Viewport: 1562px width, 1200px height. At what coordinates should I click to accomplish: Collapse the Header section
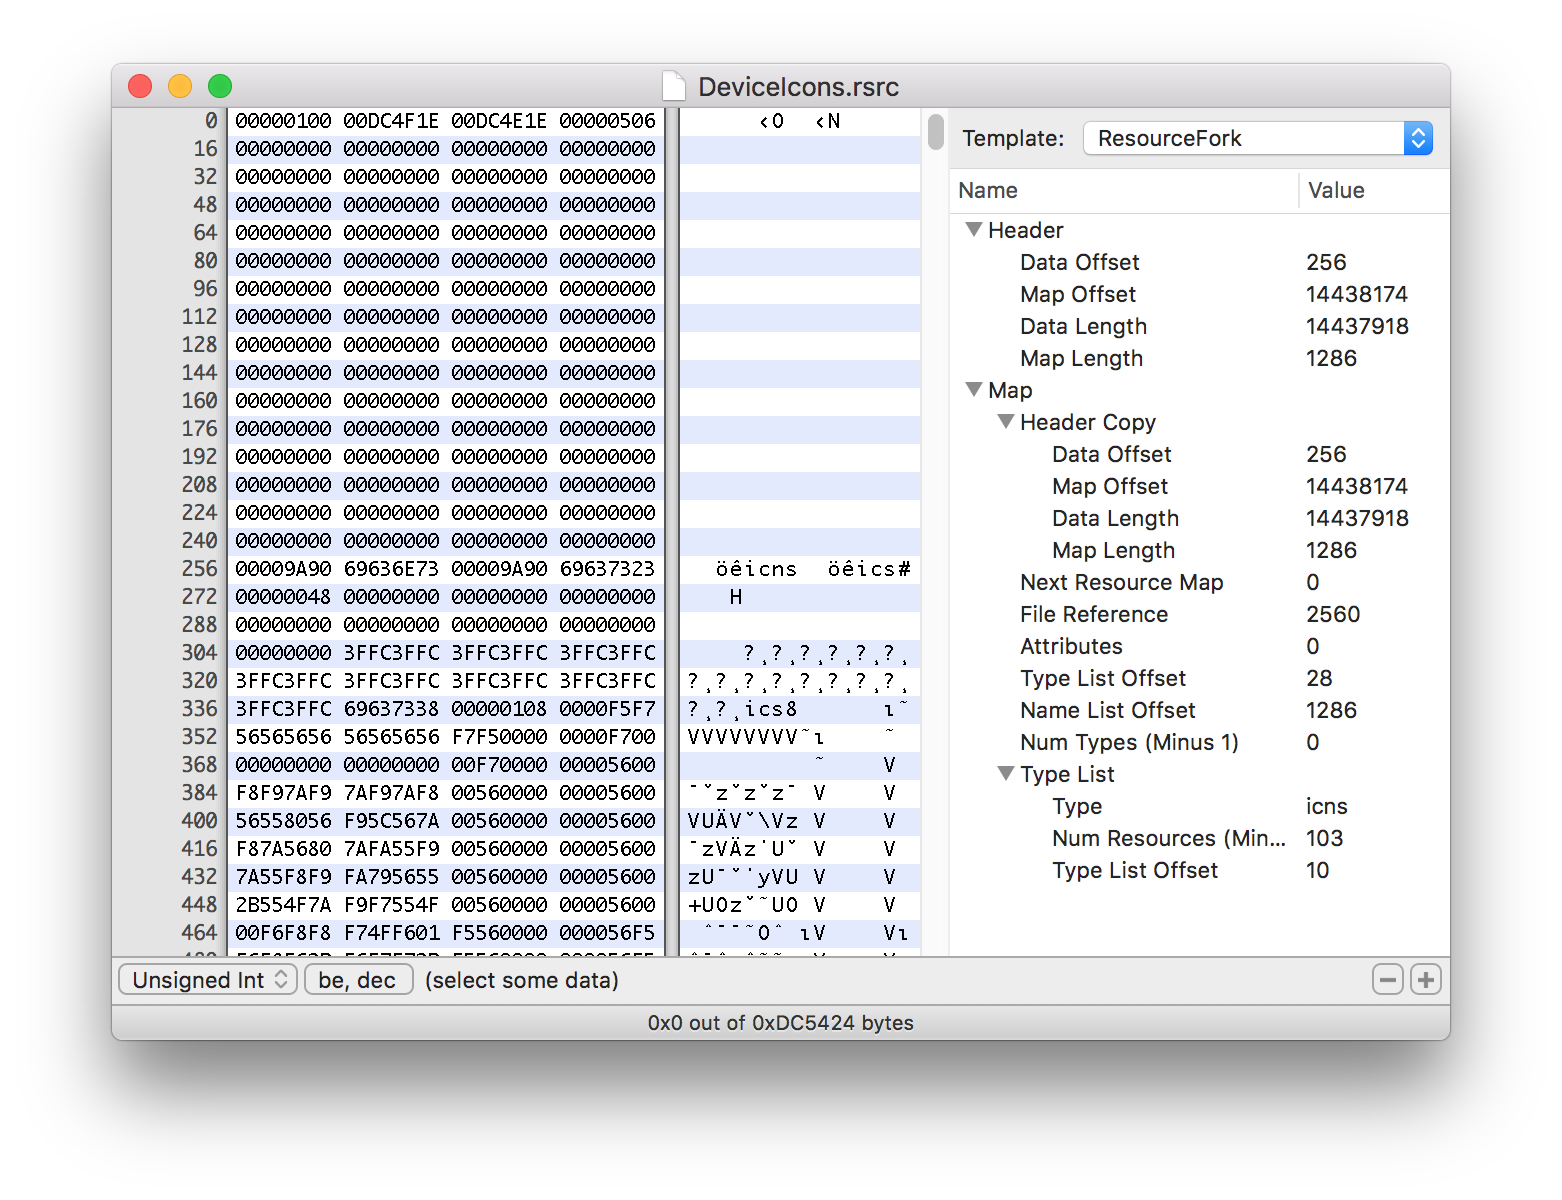973,229
